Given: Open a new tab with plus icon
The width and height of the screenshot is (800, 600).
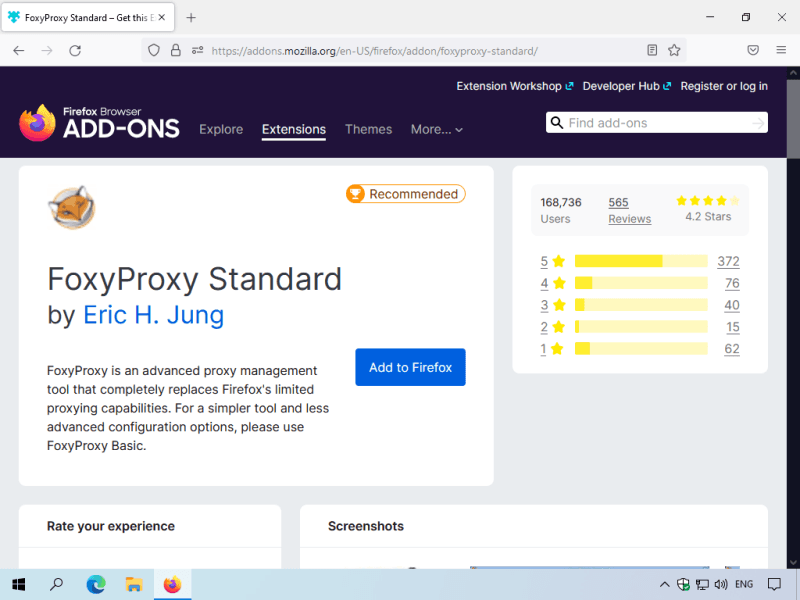Looking at the screenshot, I should tap(191, 17).
